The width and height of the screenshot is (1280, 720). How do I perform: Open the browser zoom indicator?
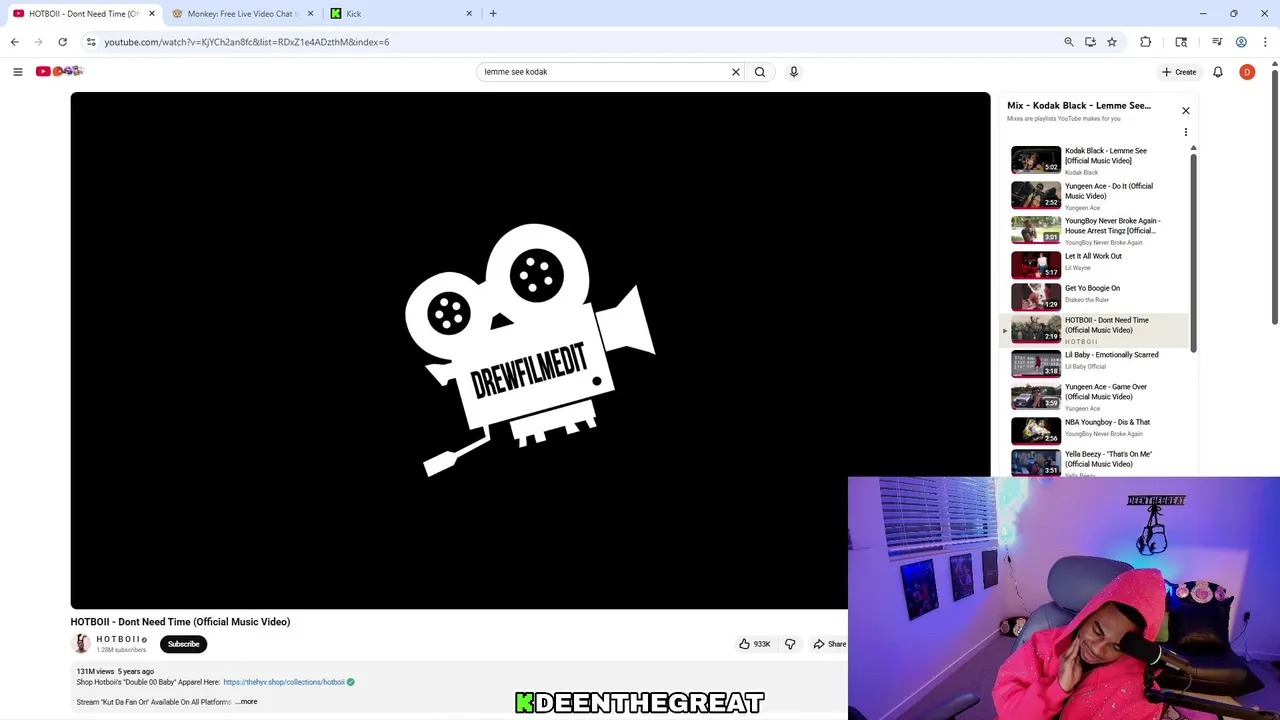(x=1069, y=42)
